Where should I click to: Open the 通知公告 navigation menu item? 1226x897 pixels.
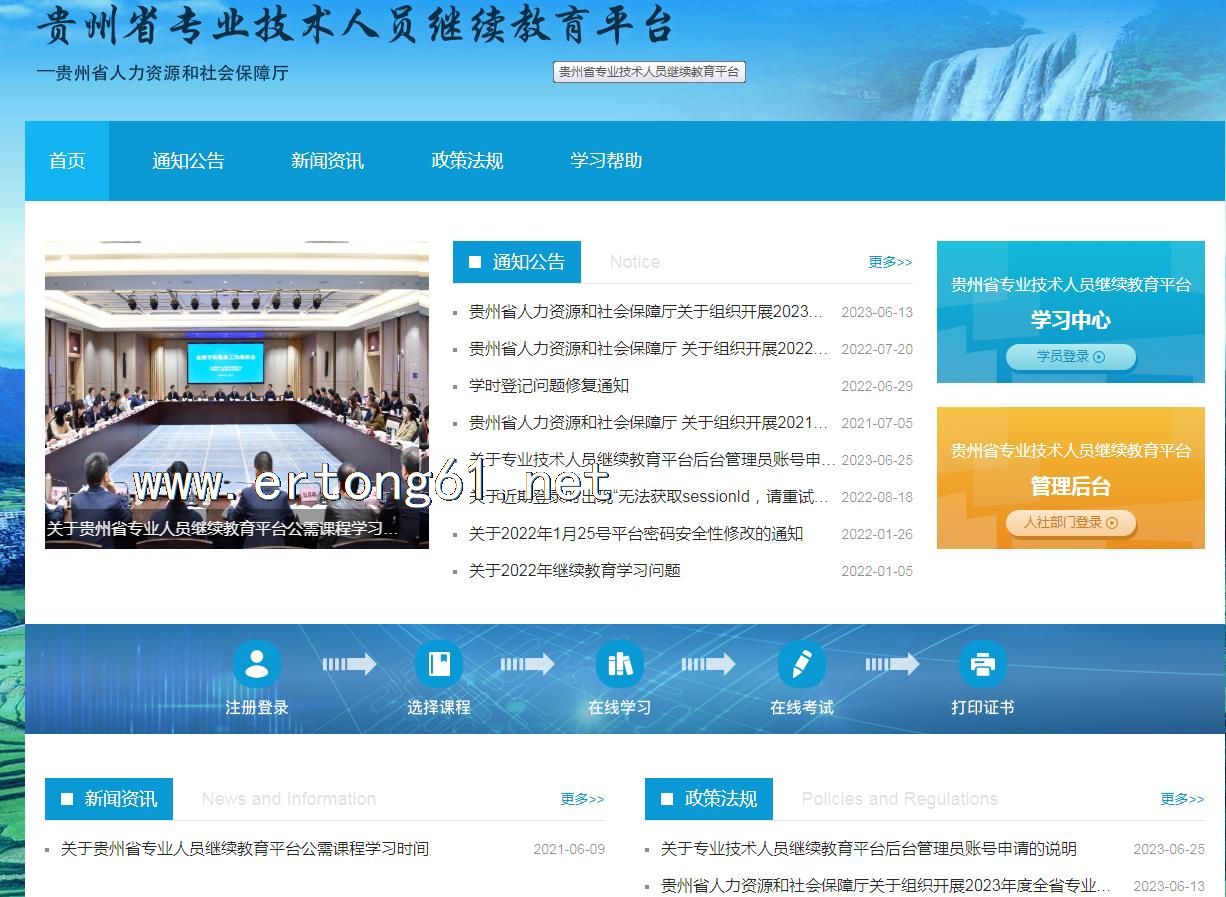(188, 161)
